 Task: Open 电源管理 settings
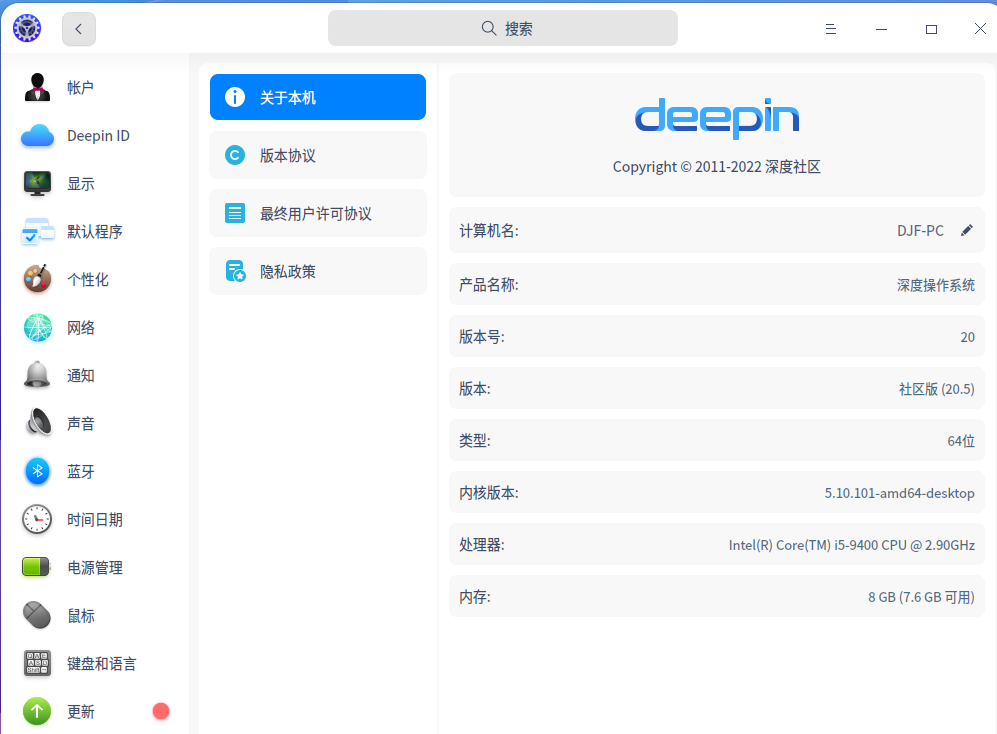click(x=95, y=567)
